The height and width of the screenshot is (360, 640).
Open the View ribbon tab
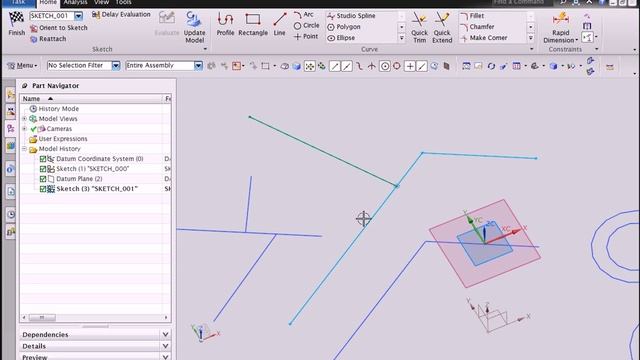101,3
